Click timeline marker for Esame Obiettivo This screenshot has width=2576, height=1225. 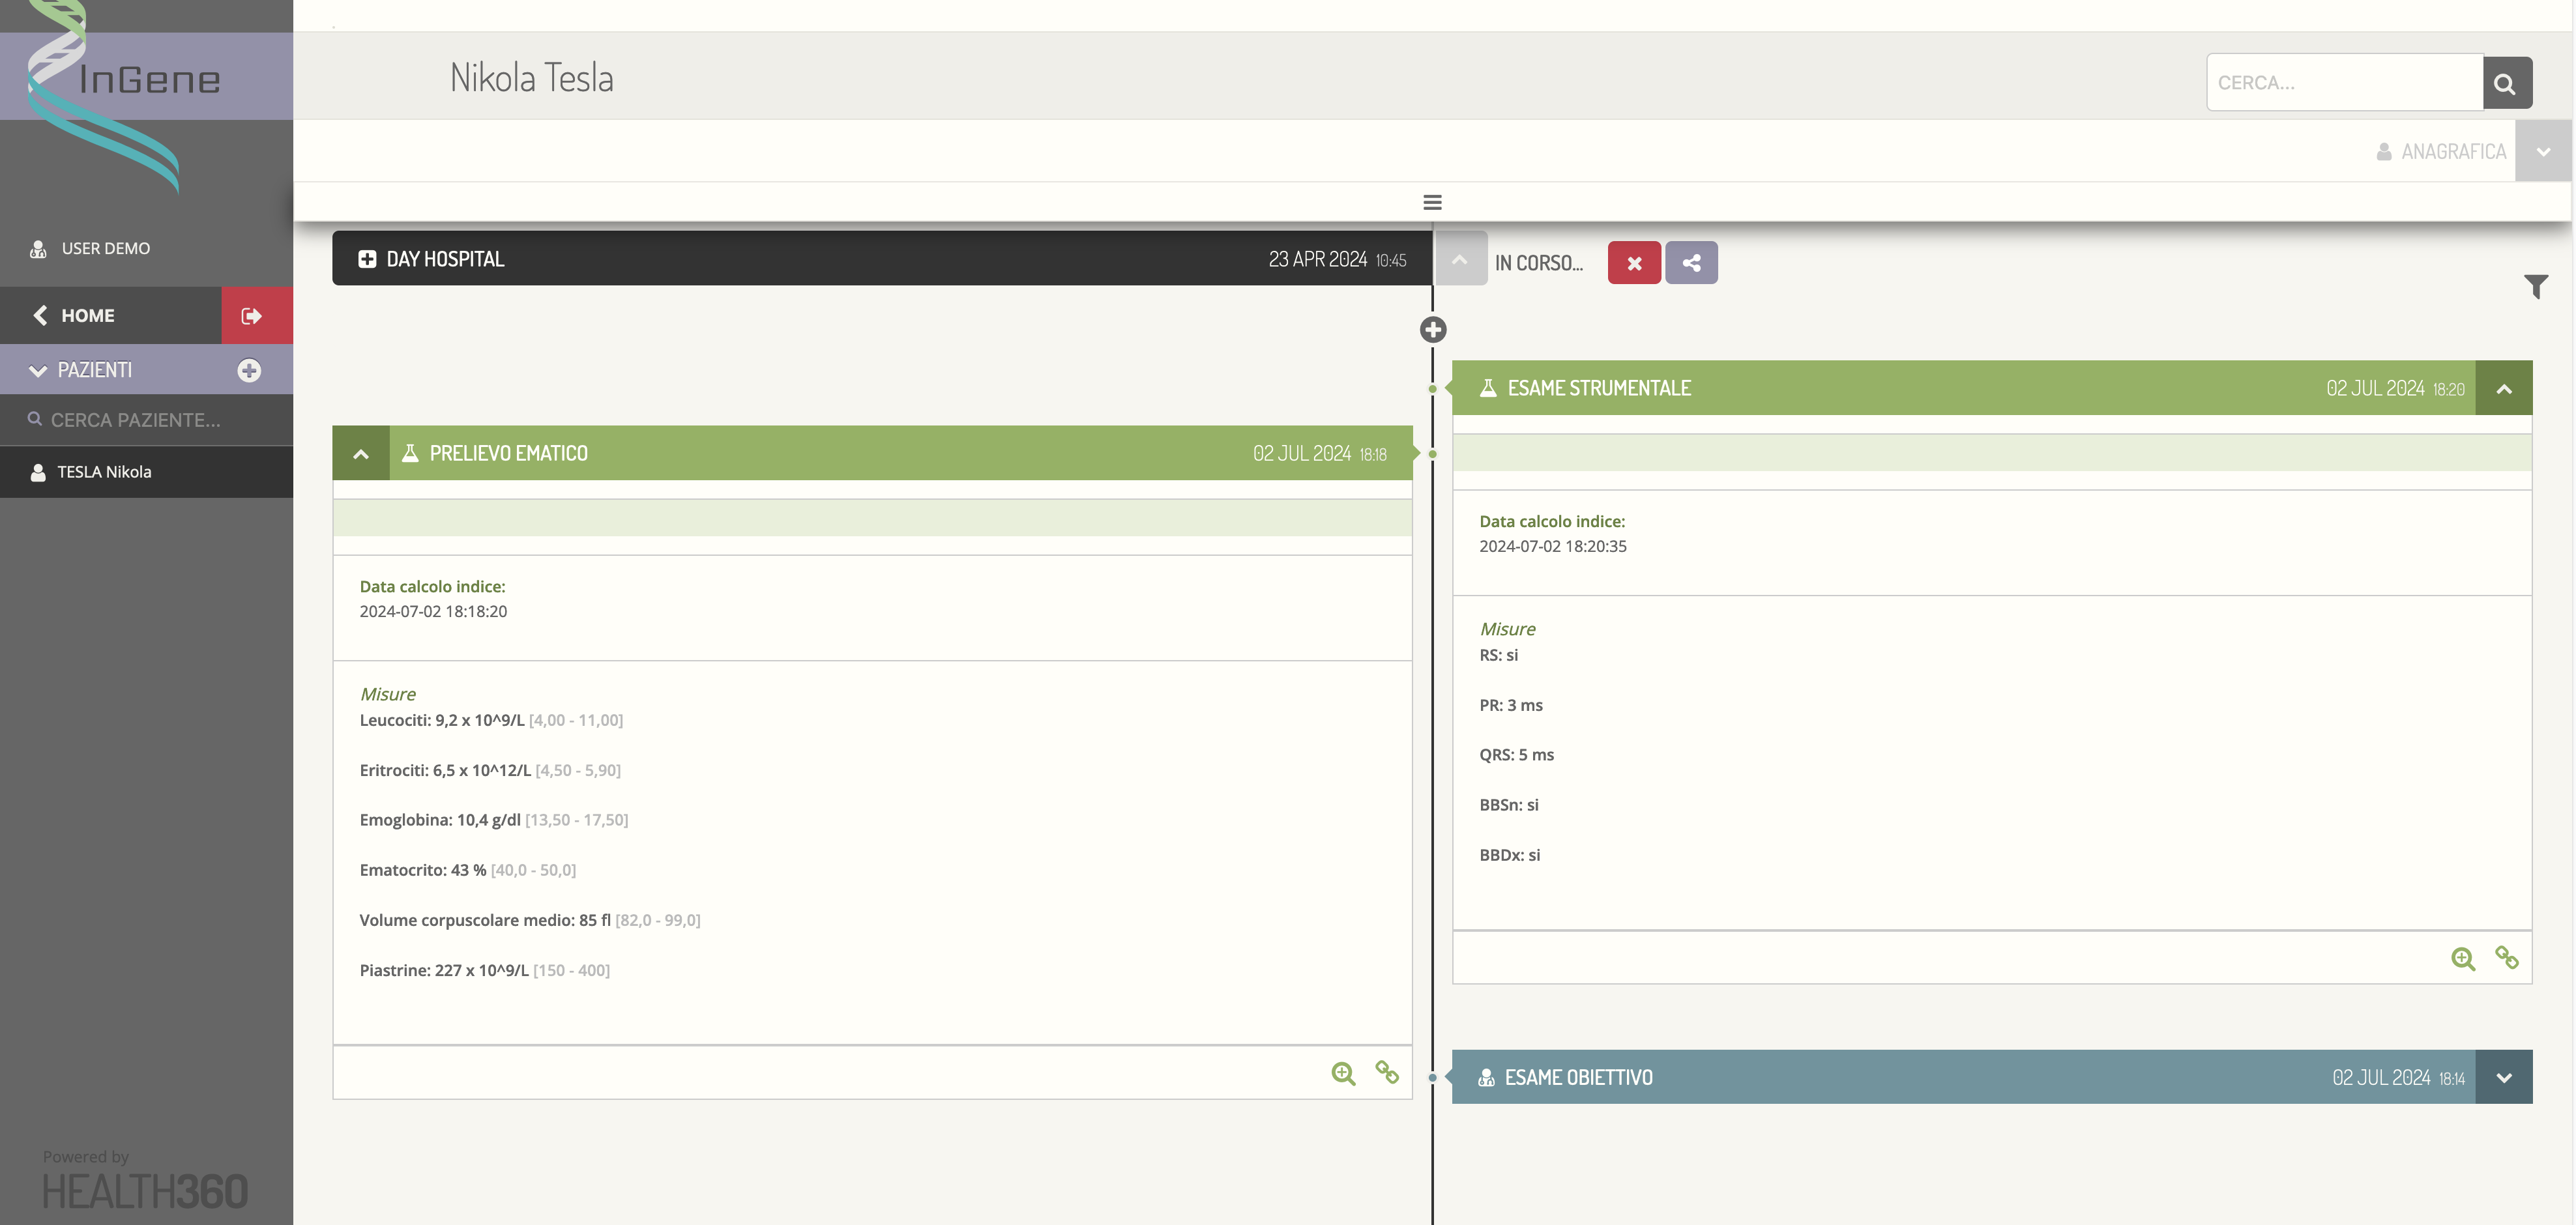[x=1432, y=1078]
